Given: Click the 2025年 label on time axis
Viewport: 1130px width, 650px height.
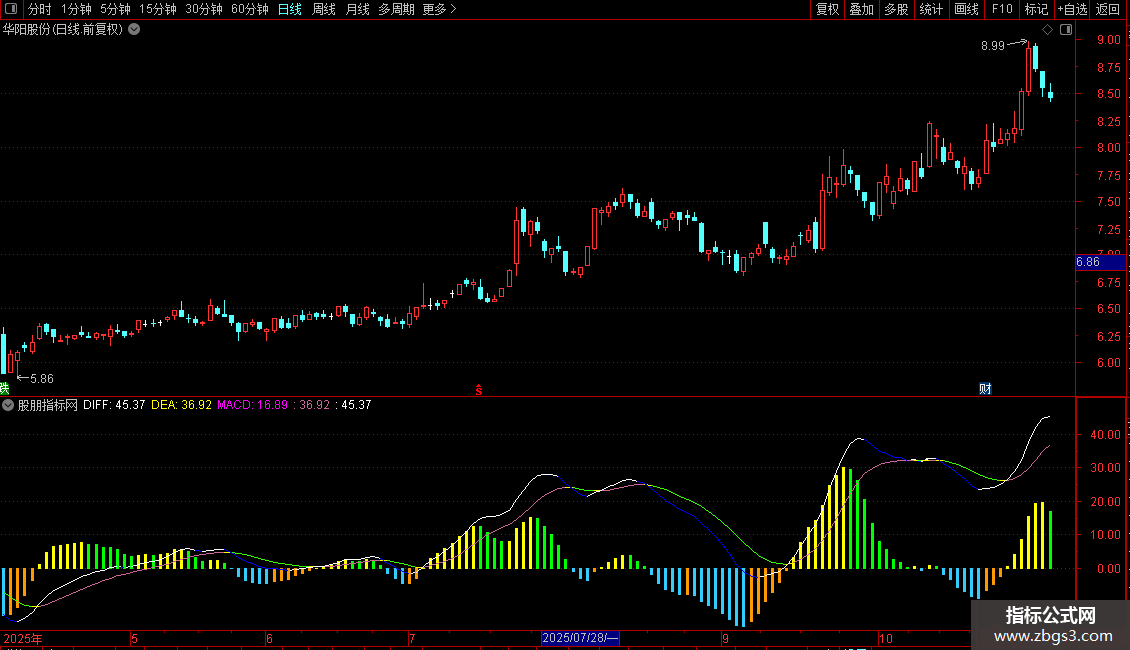Looking at the screenshot, I should coord(23,638).
